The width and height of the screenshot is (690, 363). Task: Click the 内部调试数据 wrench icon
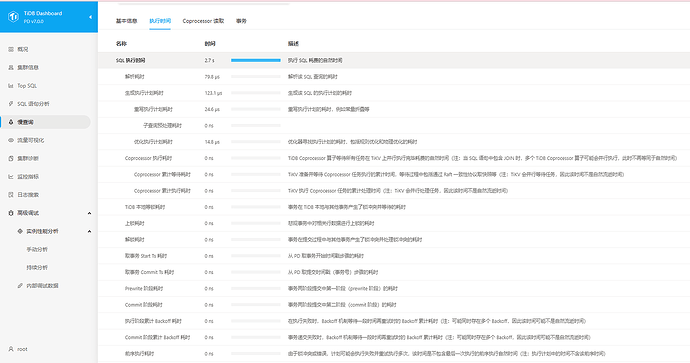click(20, 286)
